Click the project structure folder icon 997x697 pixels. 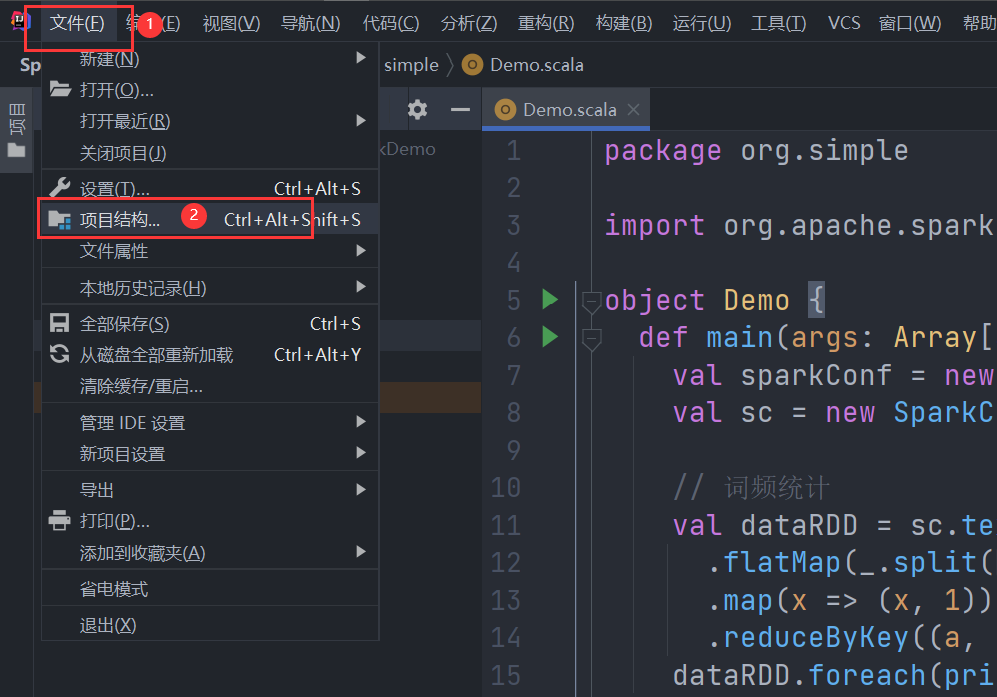pos(60,219)
